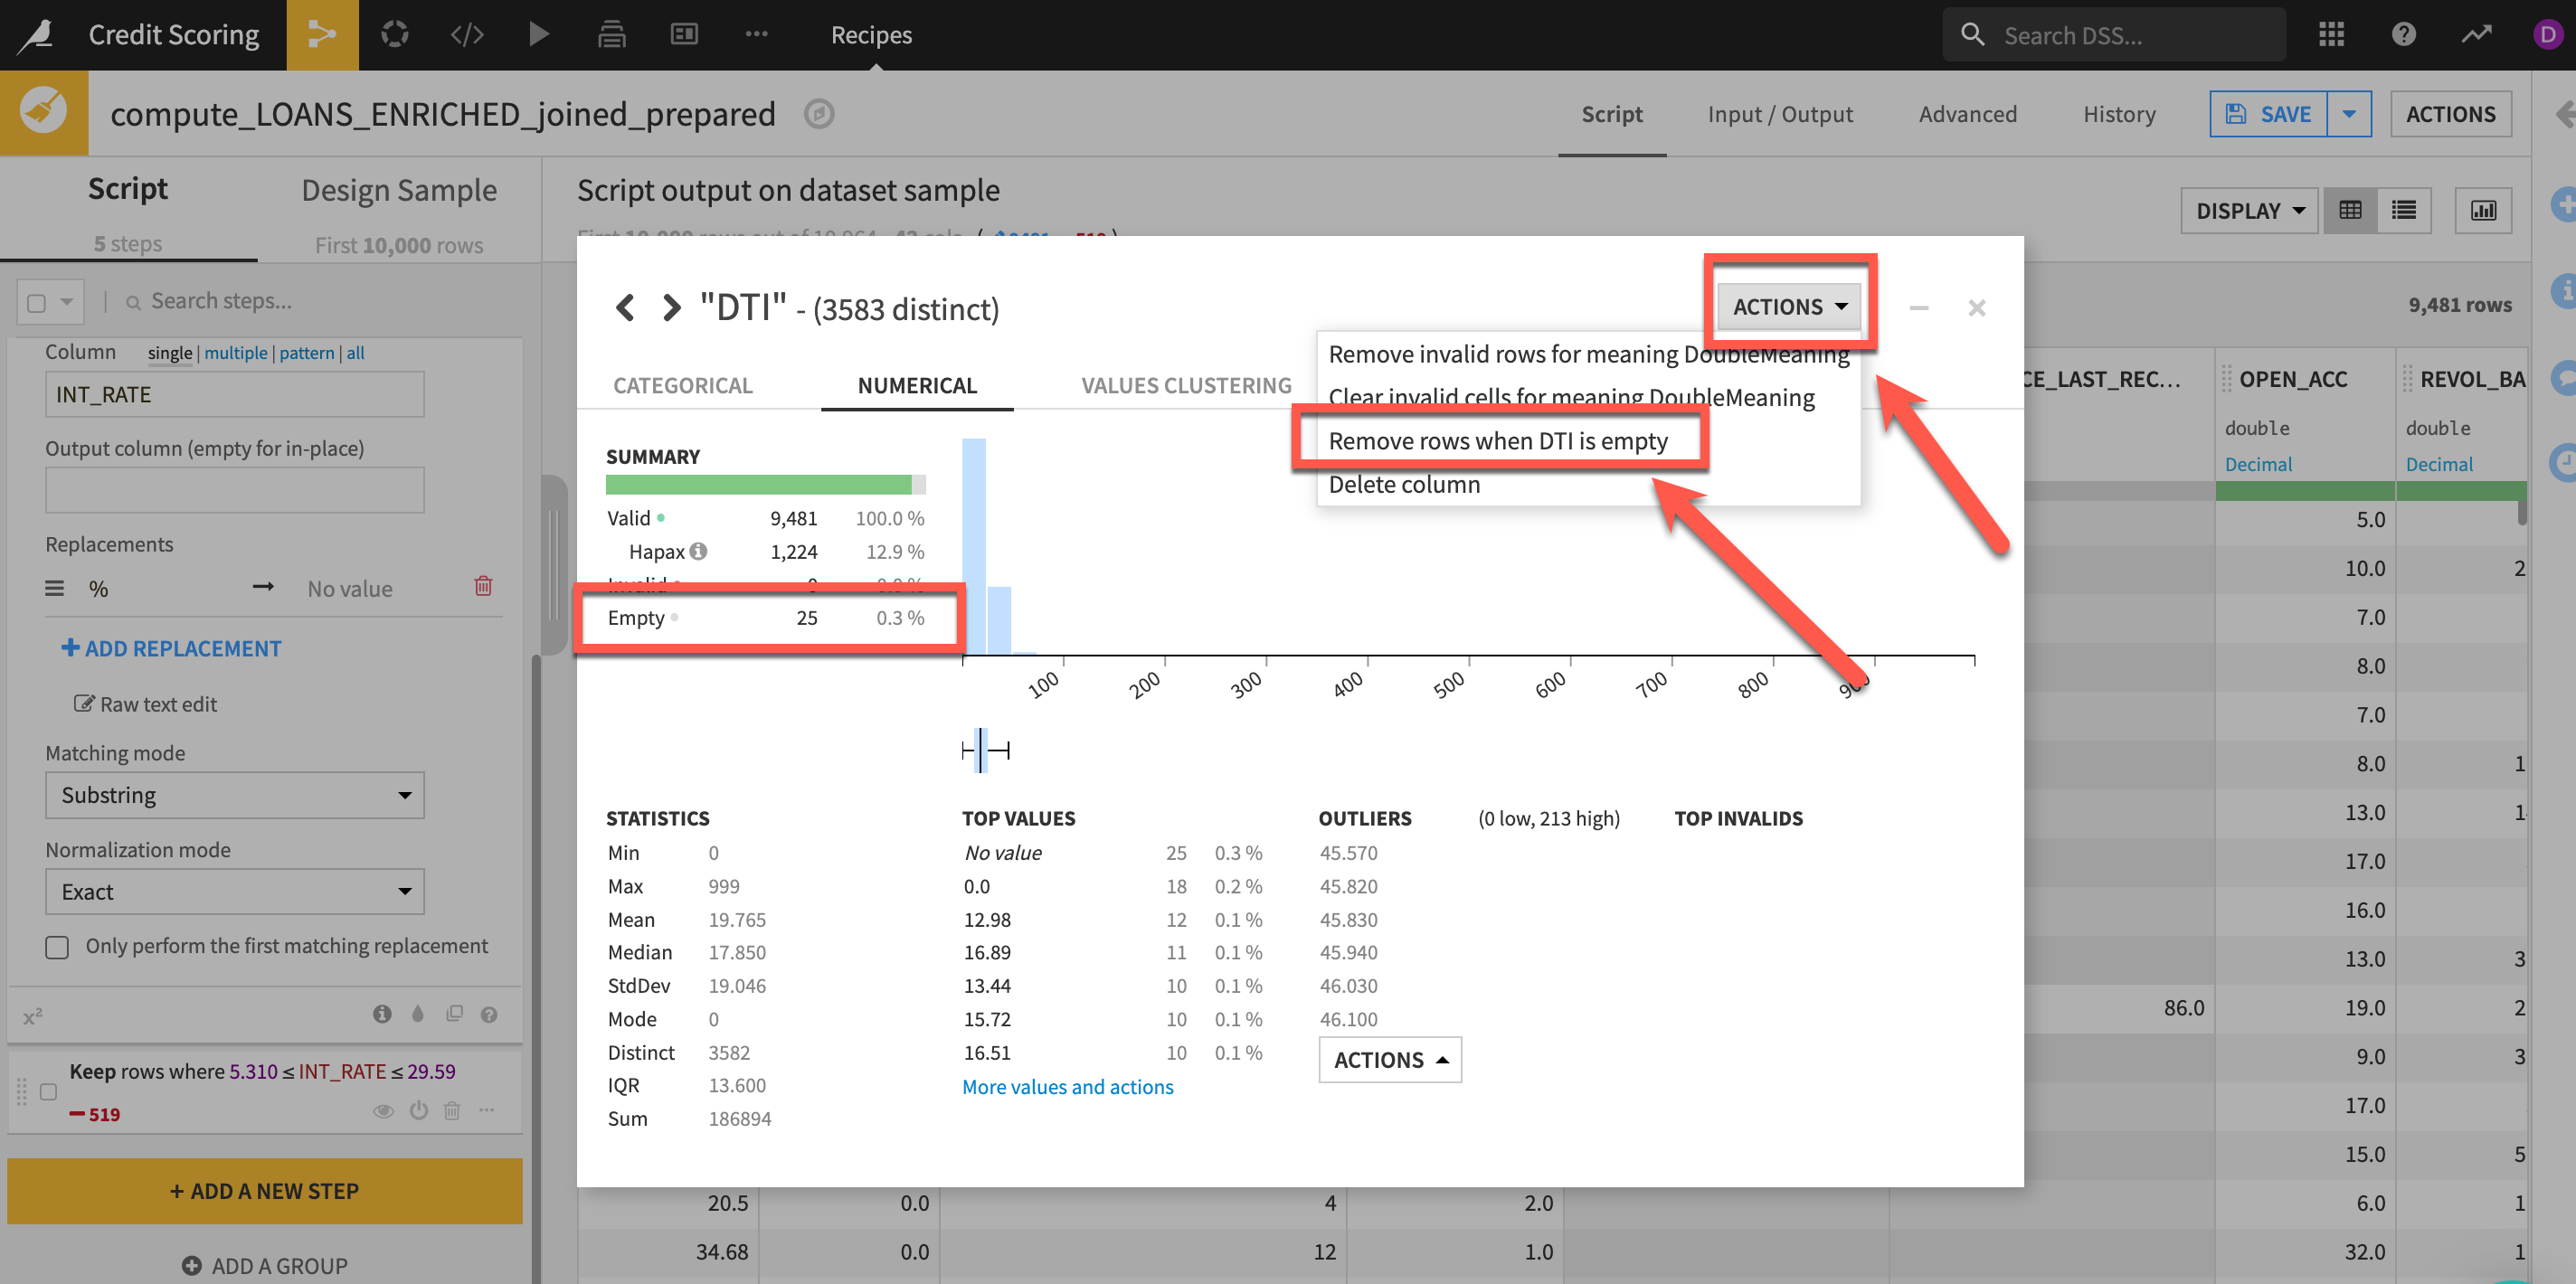Open More values and actions link
Screen dimensions: 2576x1284
pyautogui.click(x=1067, y=1086)
